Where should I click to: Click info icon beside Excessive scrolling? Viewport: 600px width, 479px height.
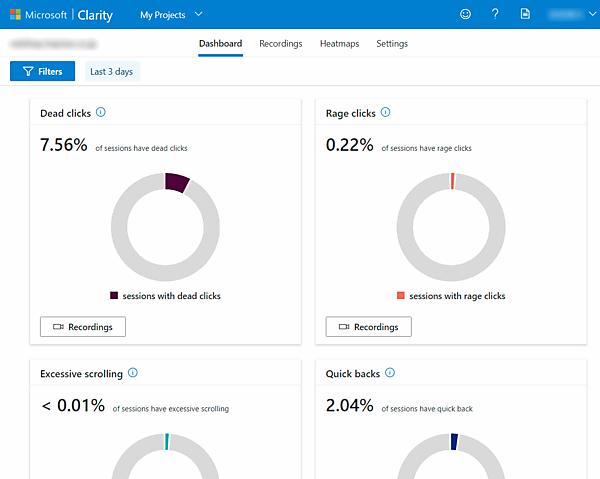[x=133, y=373]
